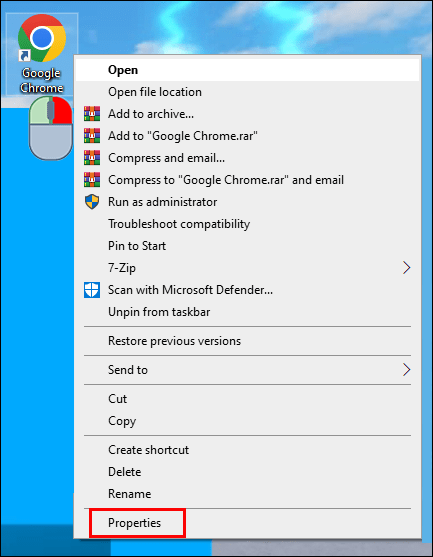The image size is (433, 557).
Task: Select Scan with Microsoft Defender...
Action: pos(247,290)
